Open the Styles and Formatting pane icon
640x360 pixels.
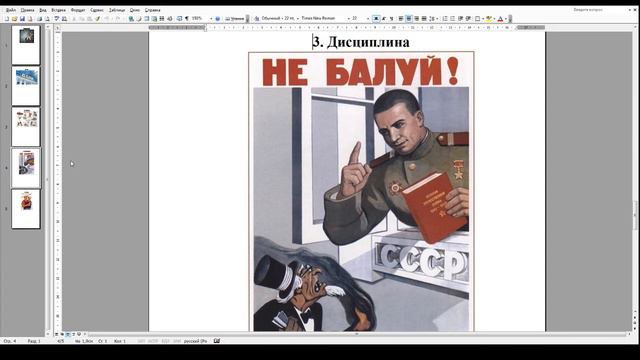point(257,18)
